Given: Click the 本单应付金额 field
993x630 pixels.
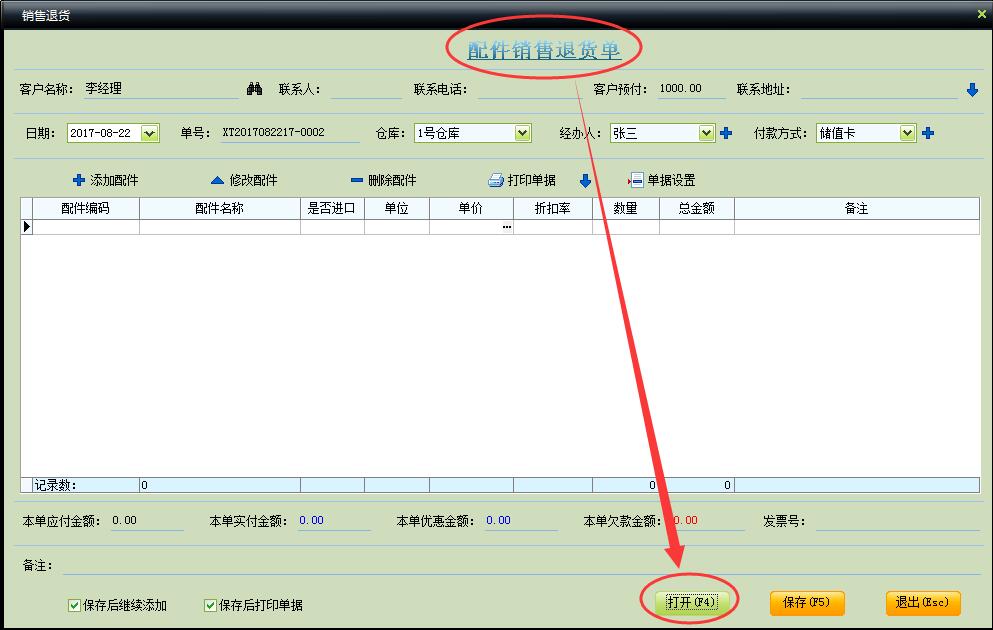Looking at the screenshot, I should 147,520.
